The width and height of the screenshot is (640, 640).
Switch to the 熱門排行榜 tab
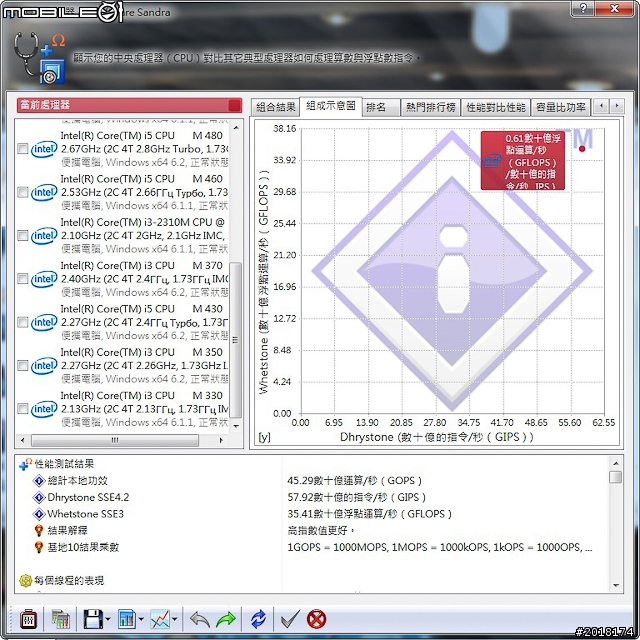click(431, 107)
